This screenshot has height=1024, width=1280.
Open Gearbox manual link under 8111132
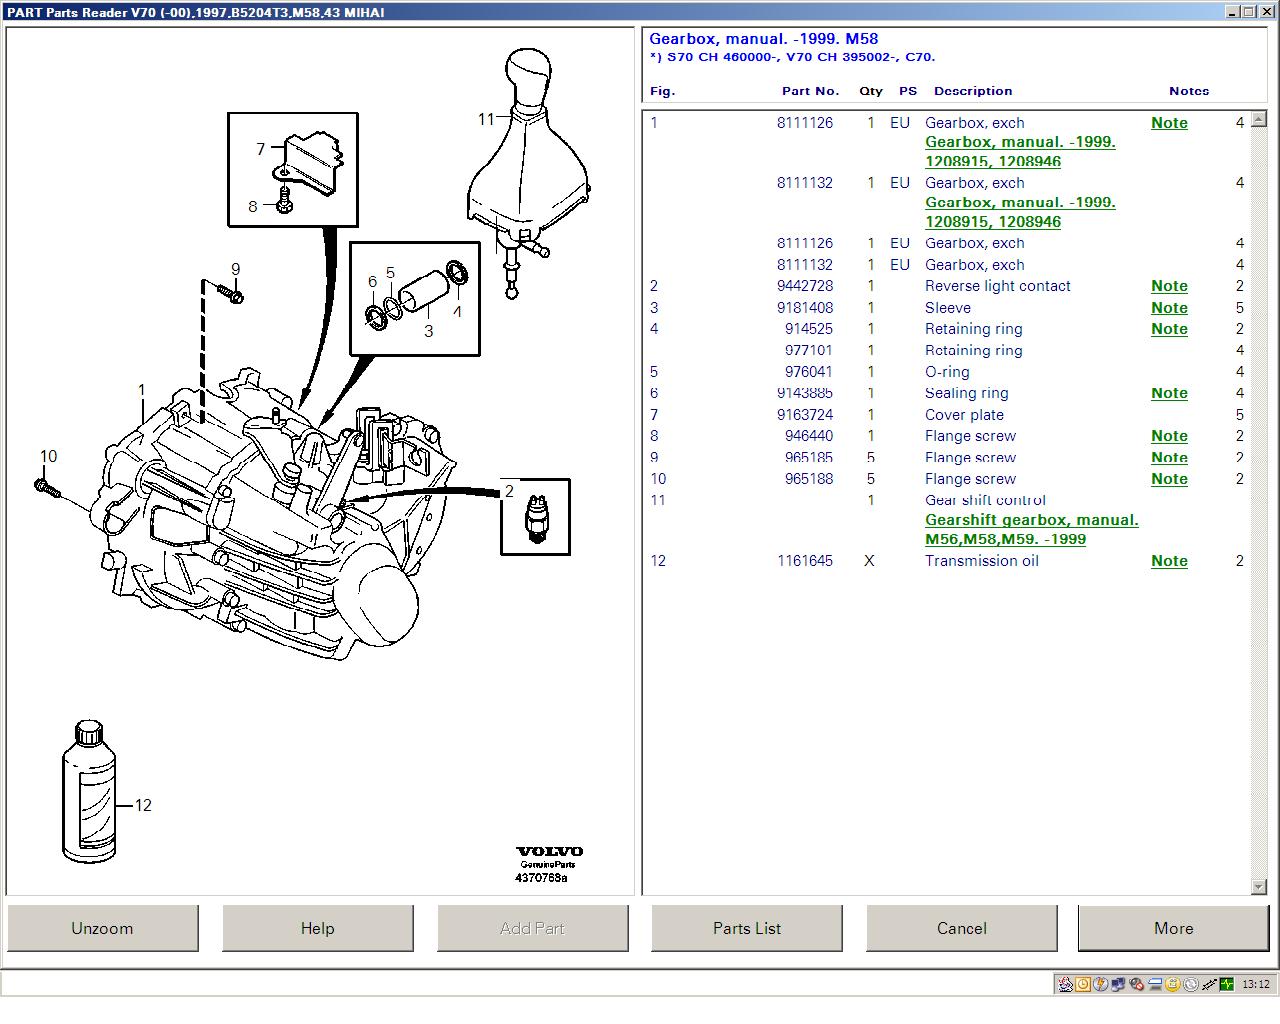(1020, 211)
